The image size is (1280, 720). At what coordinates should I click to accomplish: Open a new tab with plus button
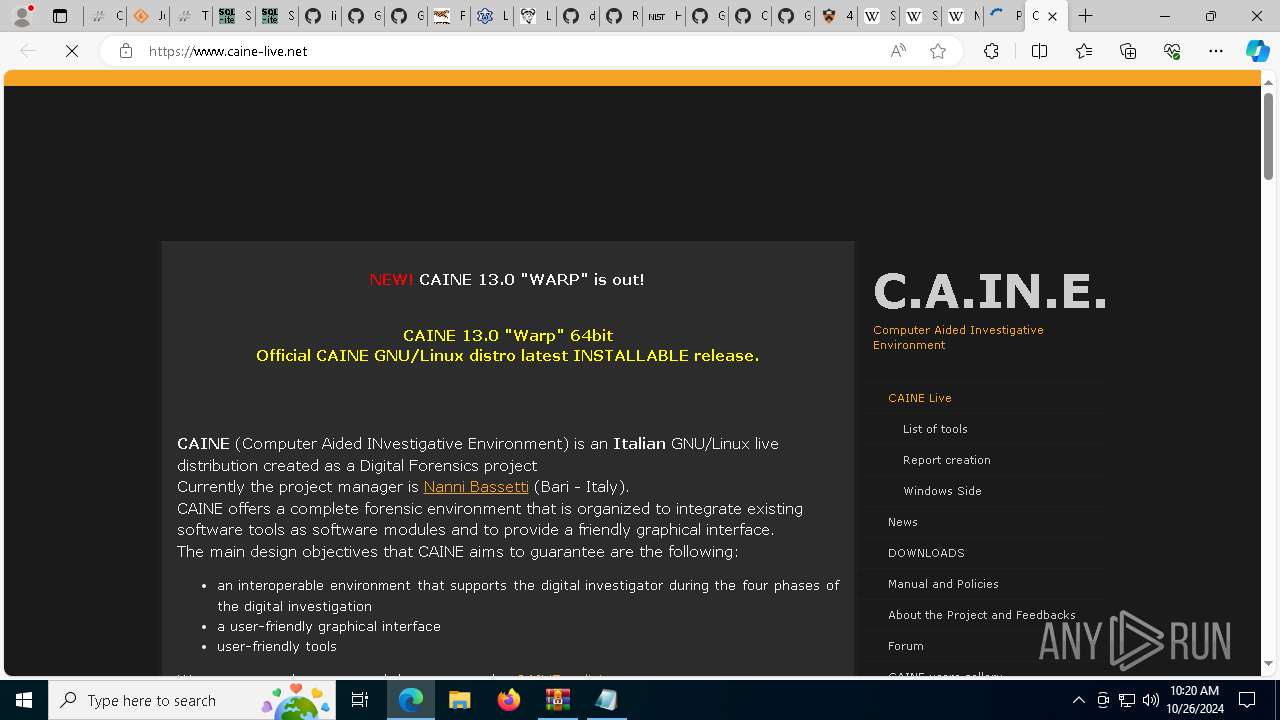(x=1085, y=16)
